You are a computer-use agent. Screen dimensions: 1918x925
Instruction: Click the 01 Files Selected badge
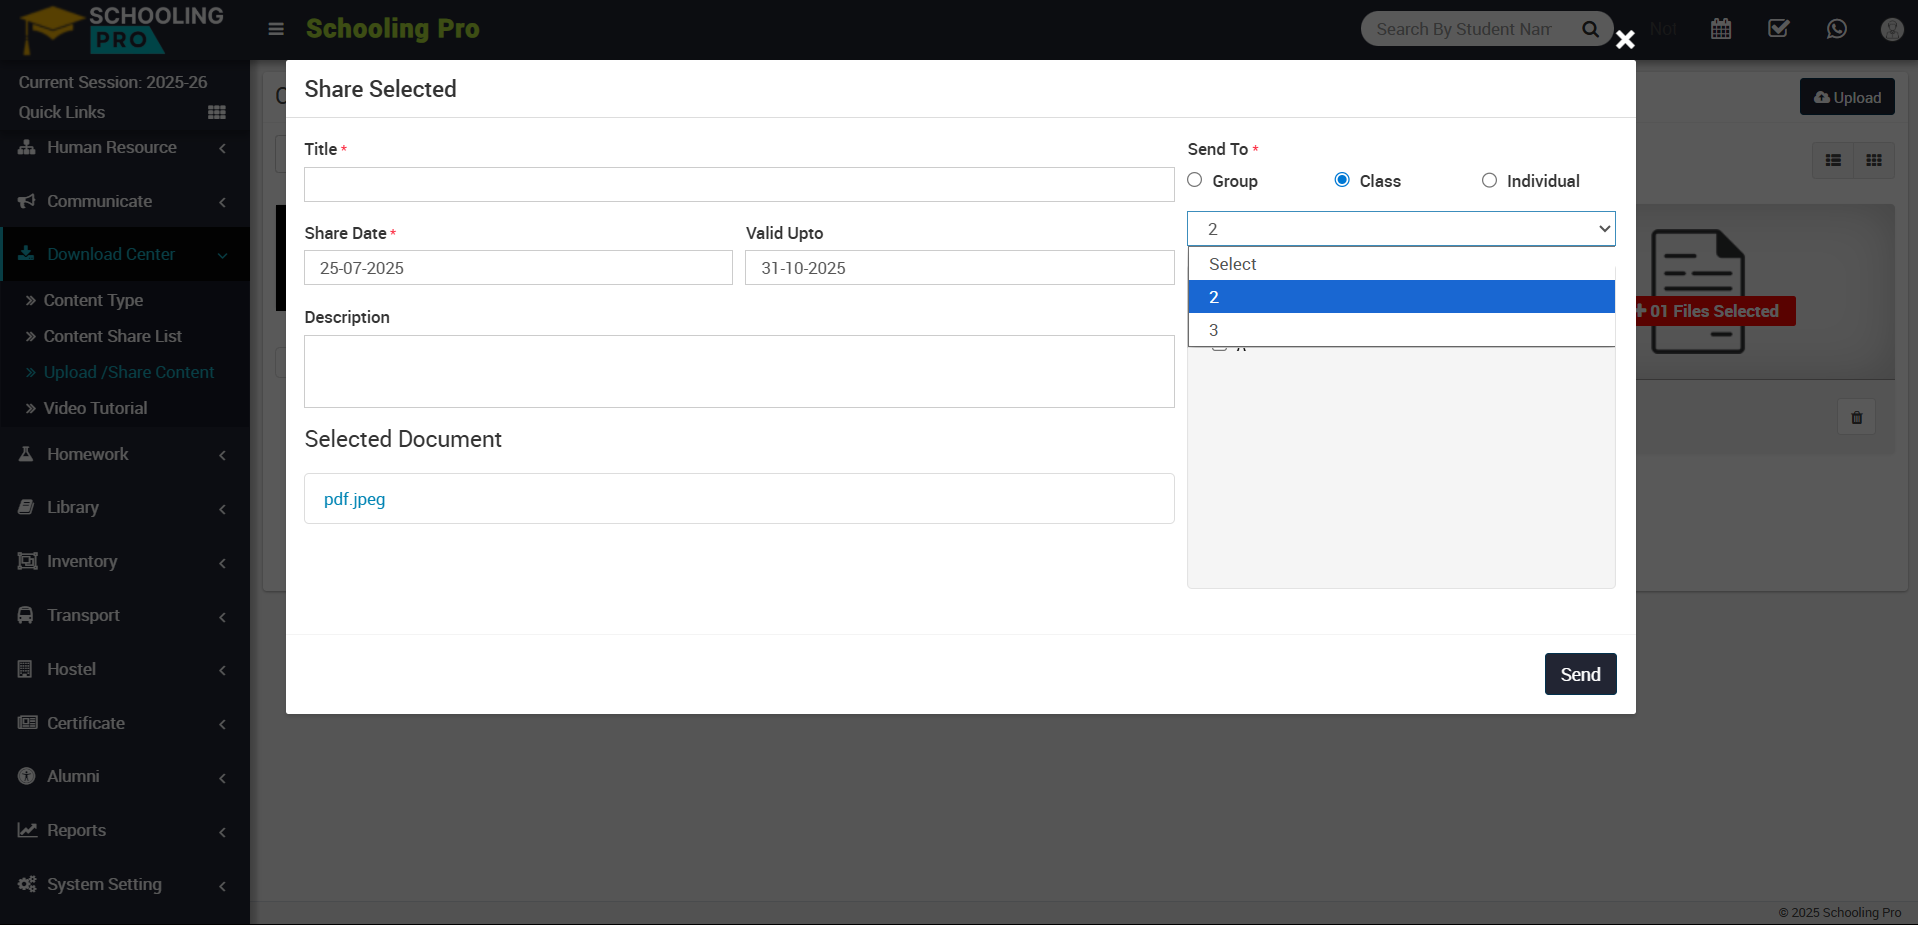pos(1715,311)
